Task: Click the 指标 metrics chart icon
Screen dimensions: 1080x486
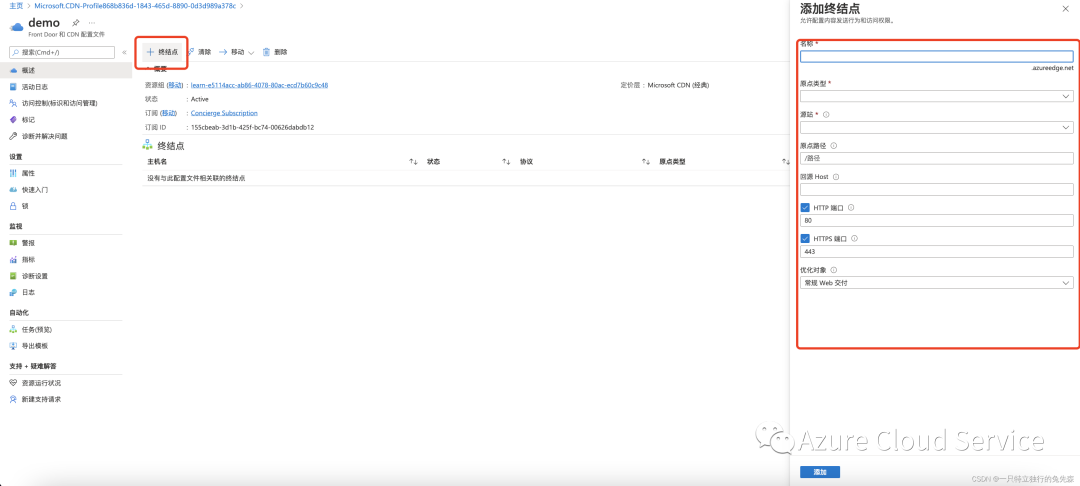Action: [x=14, y=260]
